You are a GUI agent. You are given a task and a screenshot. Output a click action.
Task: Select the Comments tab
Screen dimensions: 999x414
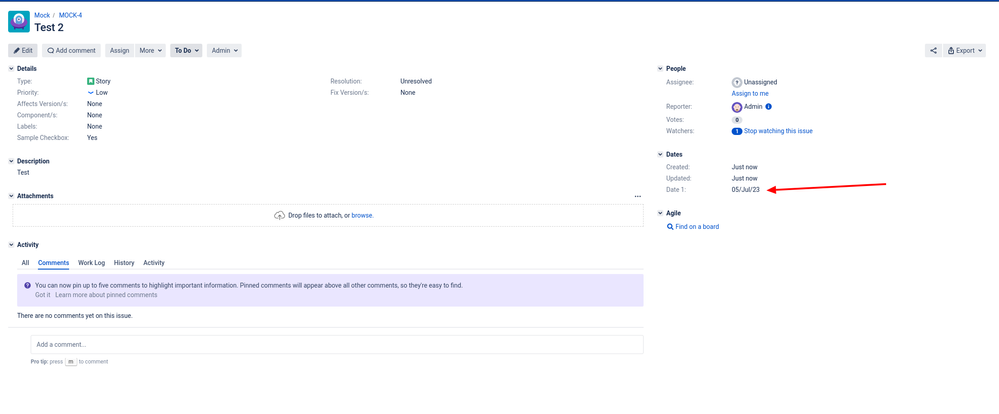(54, 262)
